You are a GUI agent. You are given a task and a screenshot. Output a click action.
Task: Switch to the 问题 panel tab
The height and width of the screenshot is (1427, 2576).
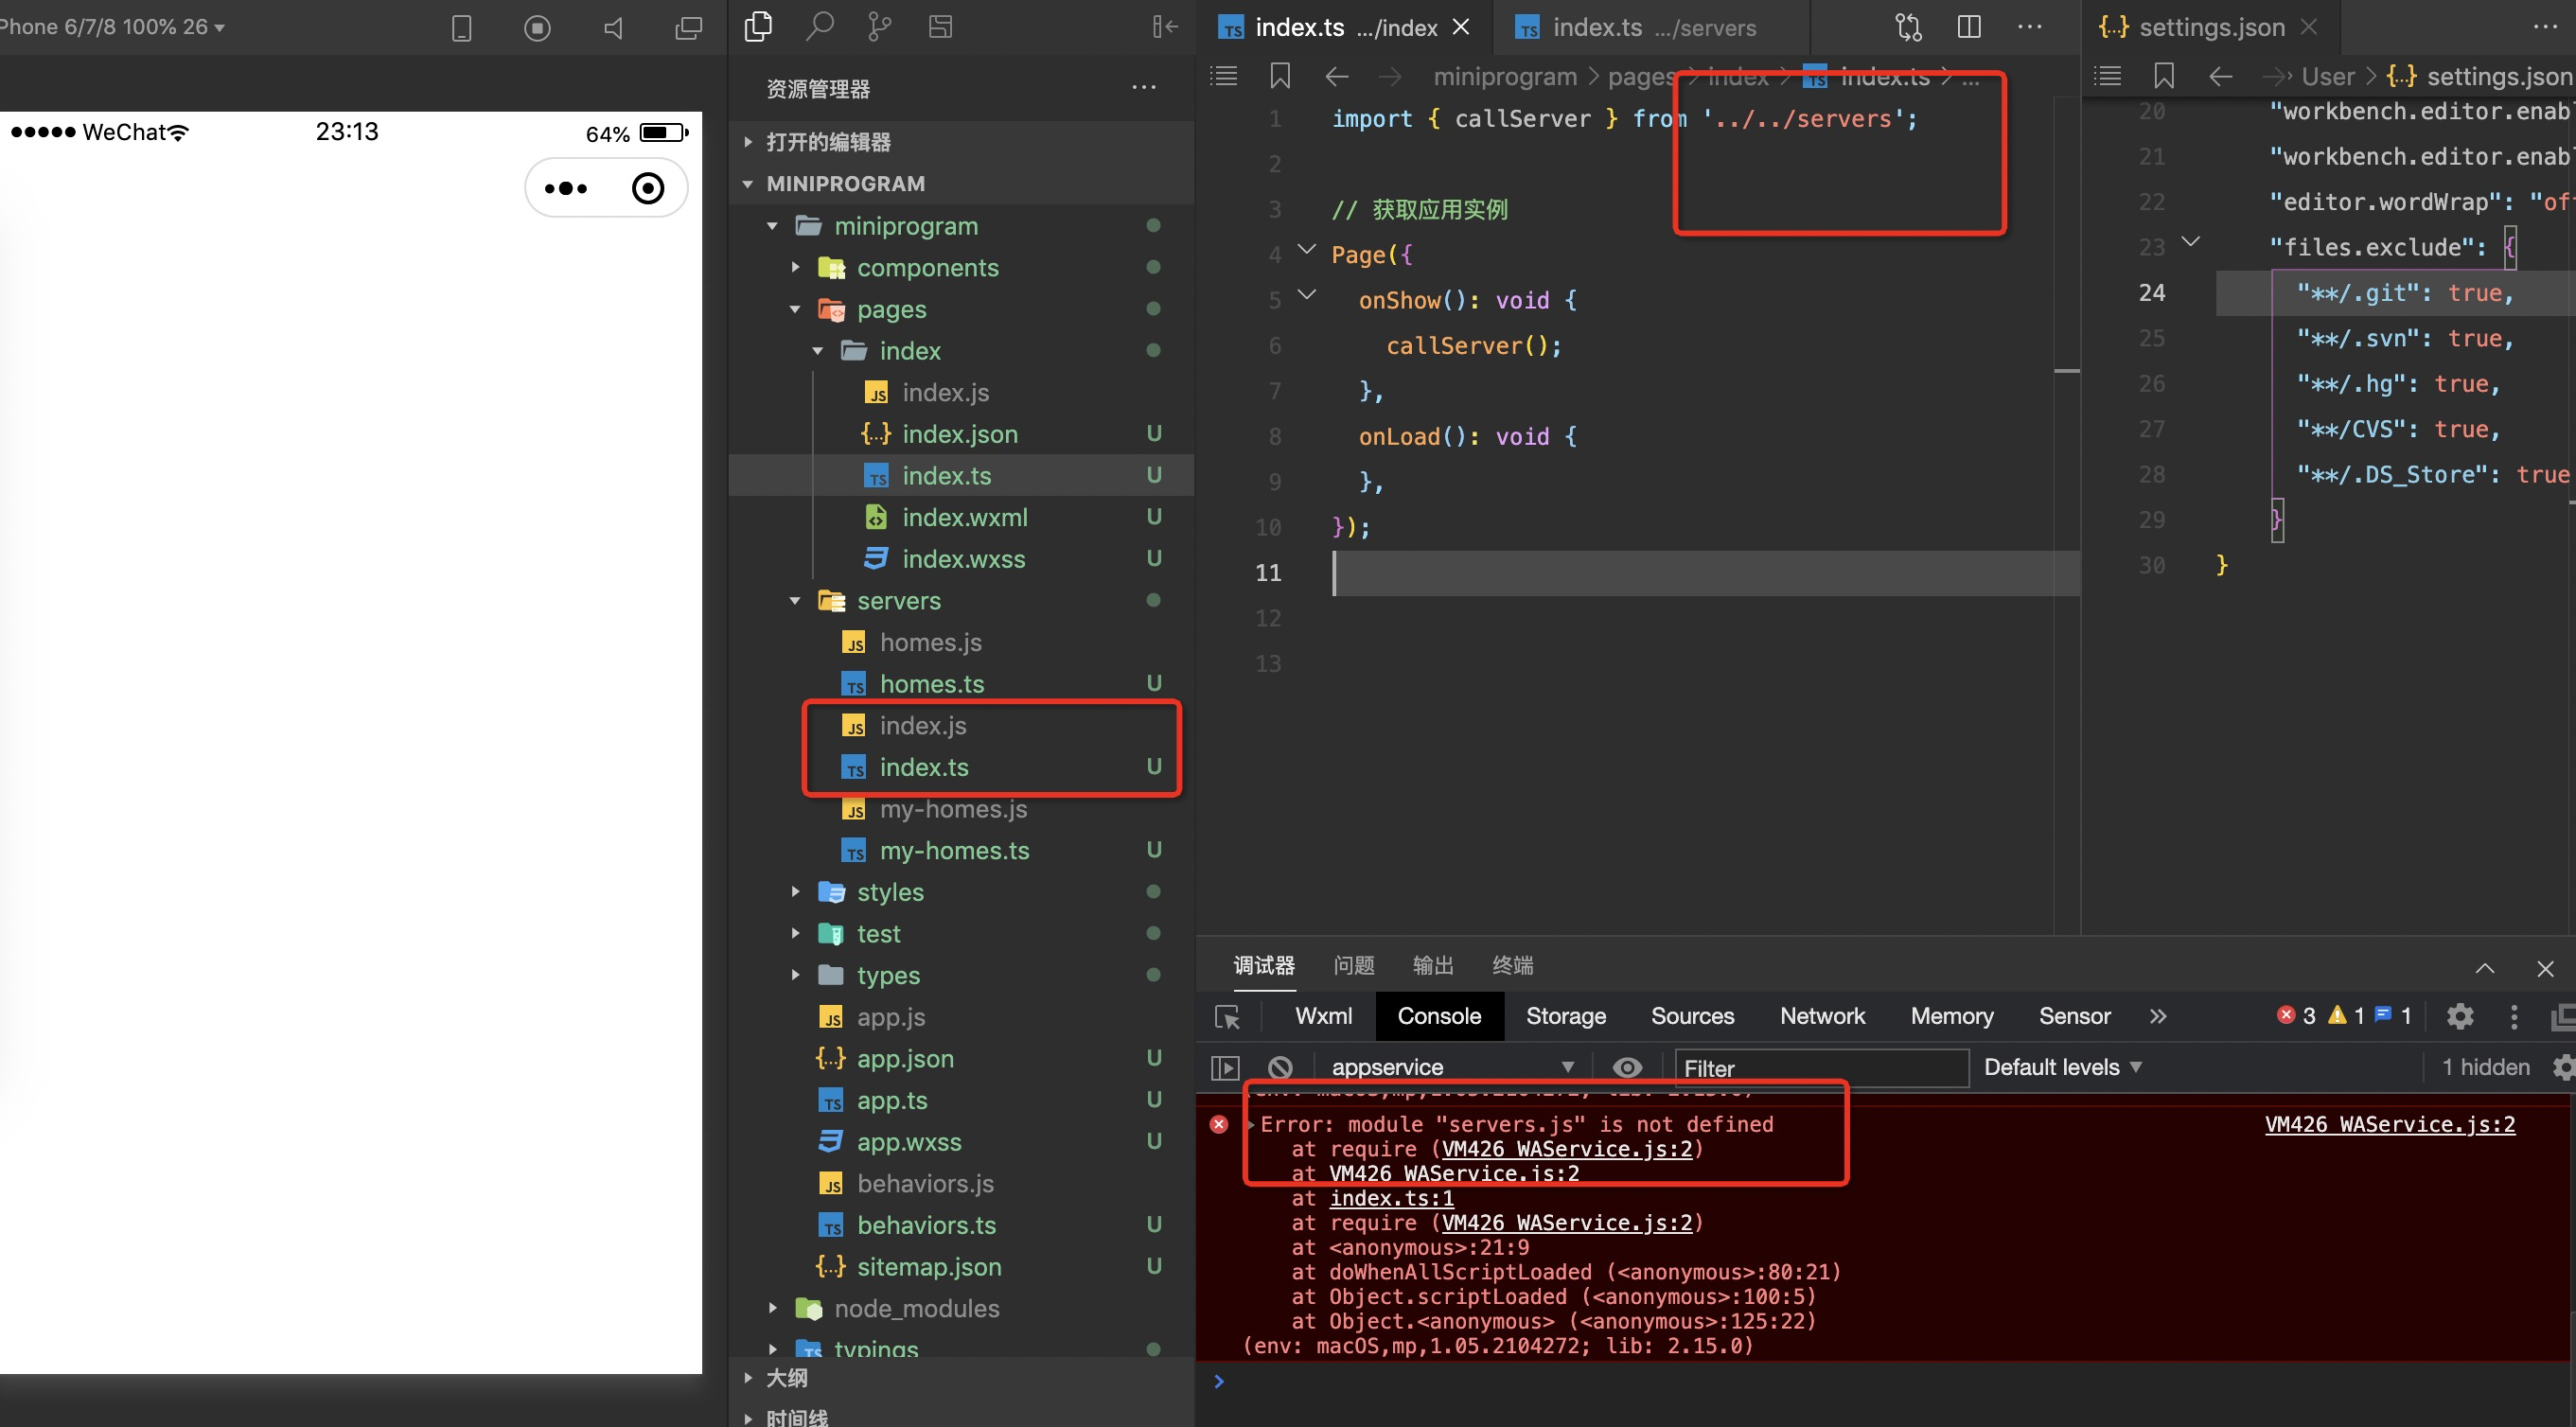1353,965
